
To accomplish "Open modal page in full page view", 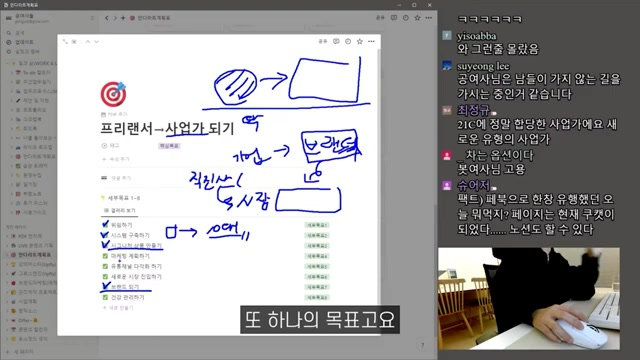I will 65,42.
